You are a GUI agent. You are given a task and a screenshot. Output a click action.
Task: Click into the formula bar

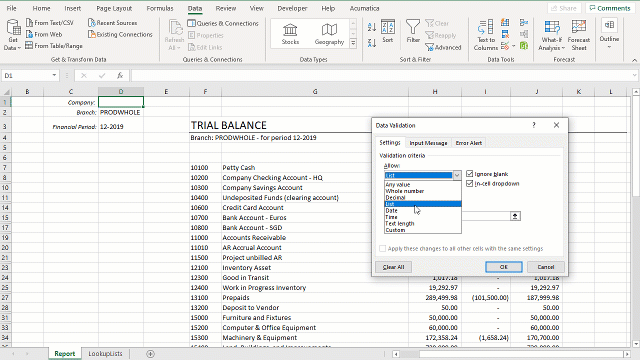(381, 76)
